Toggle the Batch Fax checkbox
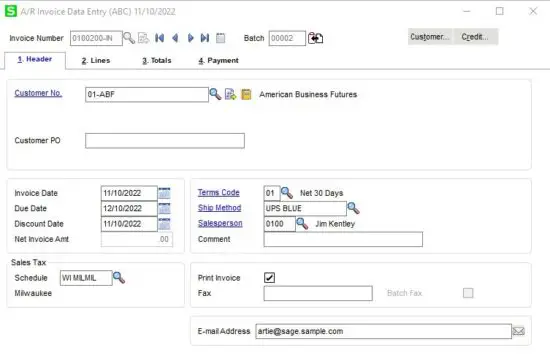 coord(468,293)
